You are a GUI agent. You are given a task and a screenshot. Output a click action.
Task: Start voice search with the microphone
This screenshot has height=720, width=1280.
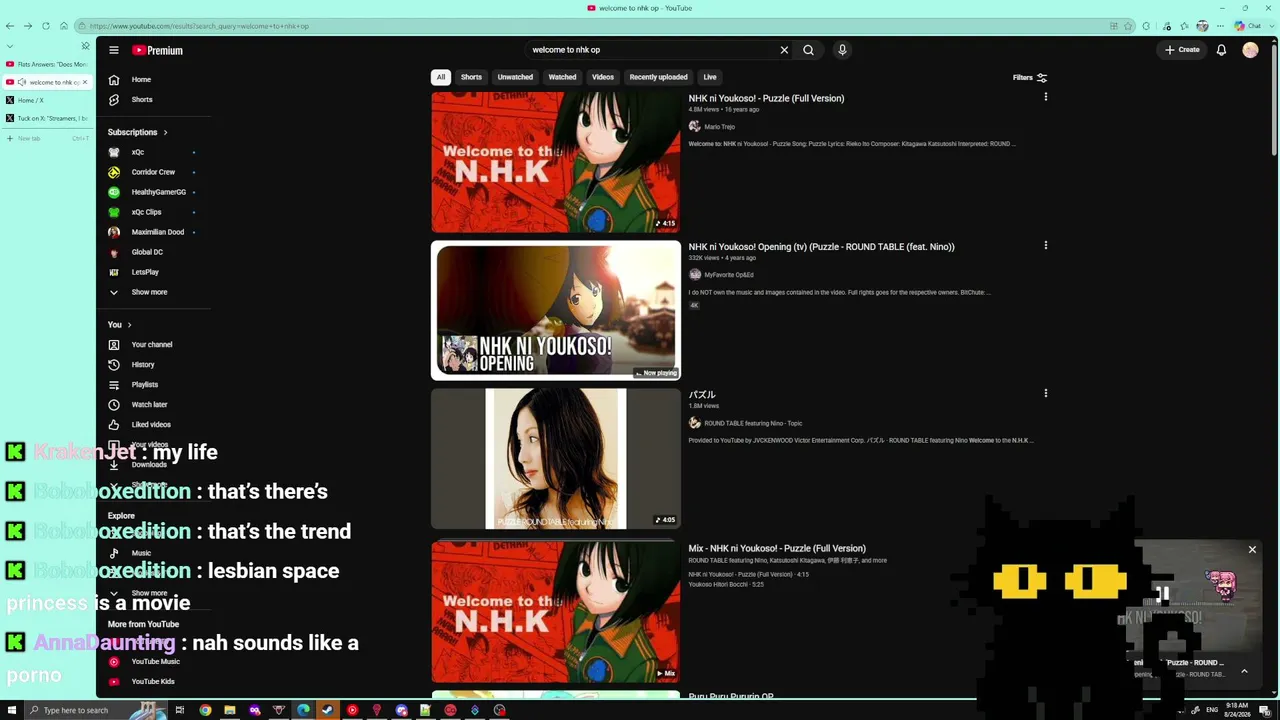(842, 50)
